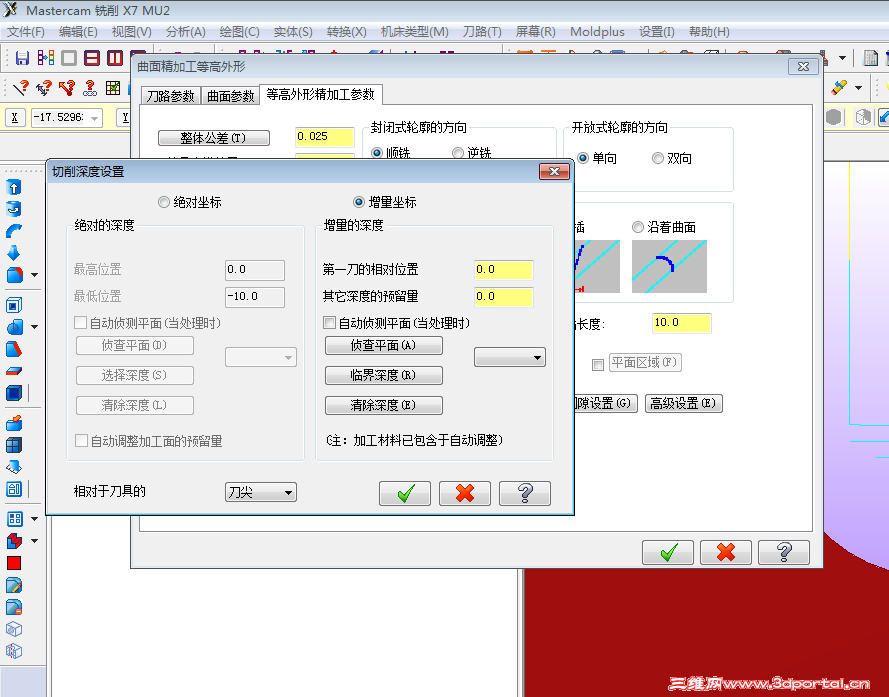The width and height of the screenshot is (889, 697).
Task: Select the 绝对坐标 radio button
Action: [x=164, y=202]
